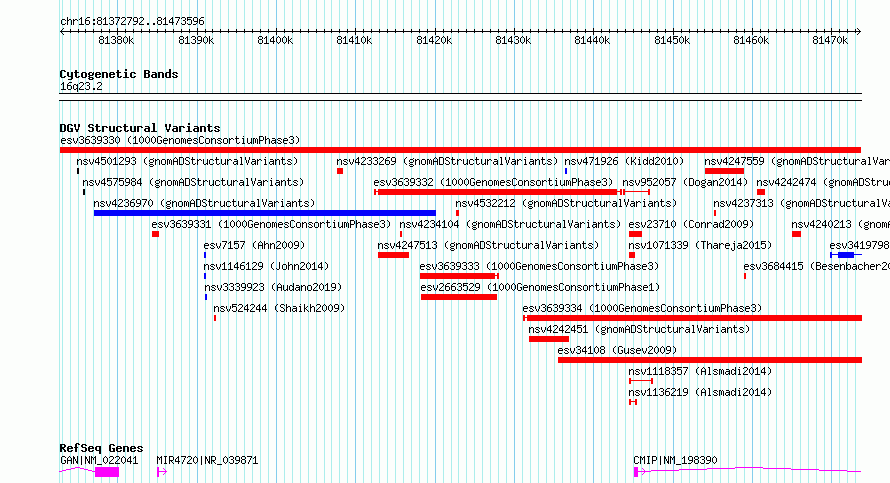Click the RefSeq Genes track title

tap(101, 448)
